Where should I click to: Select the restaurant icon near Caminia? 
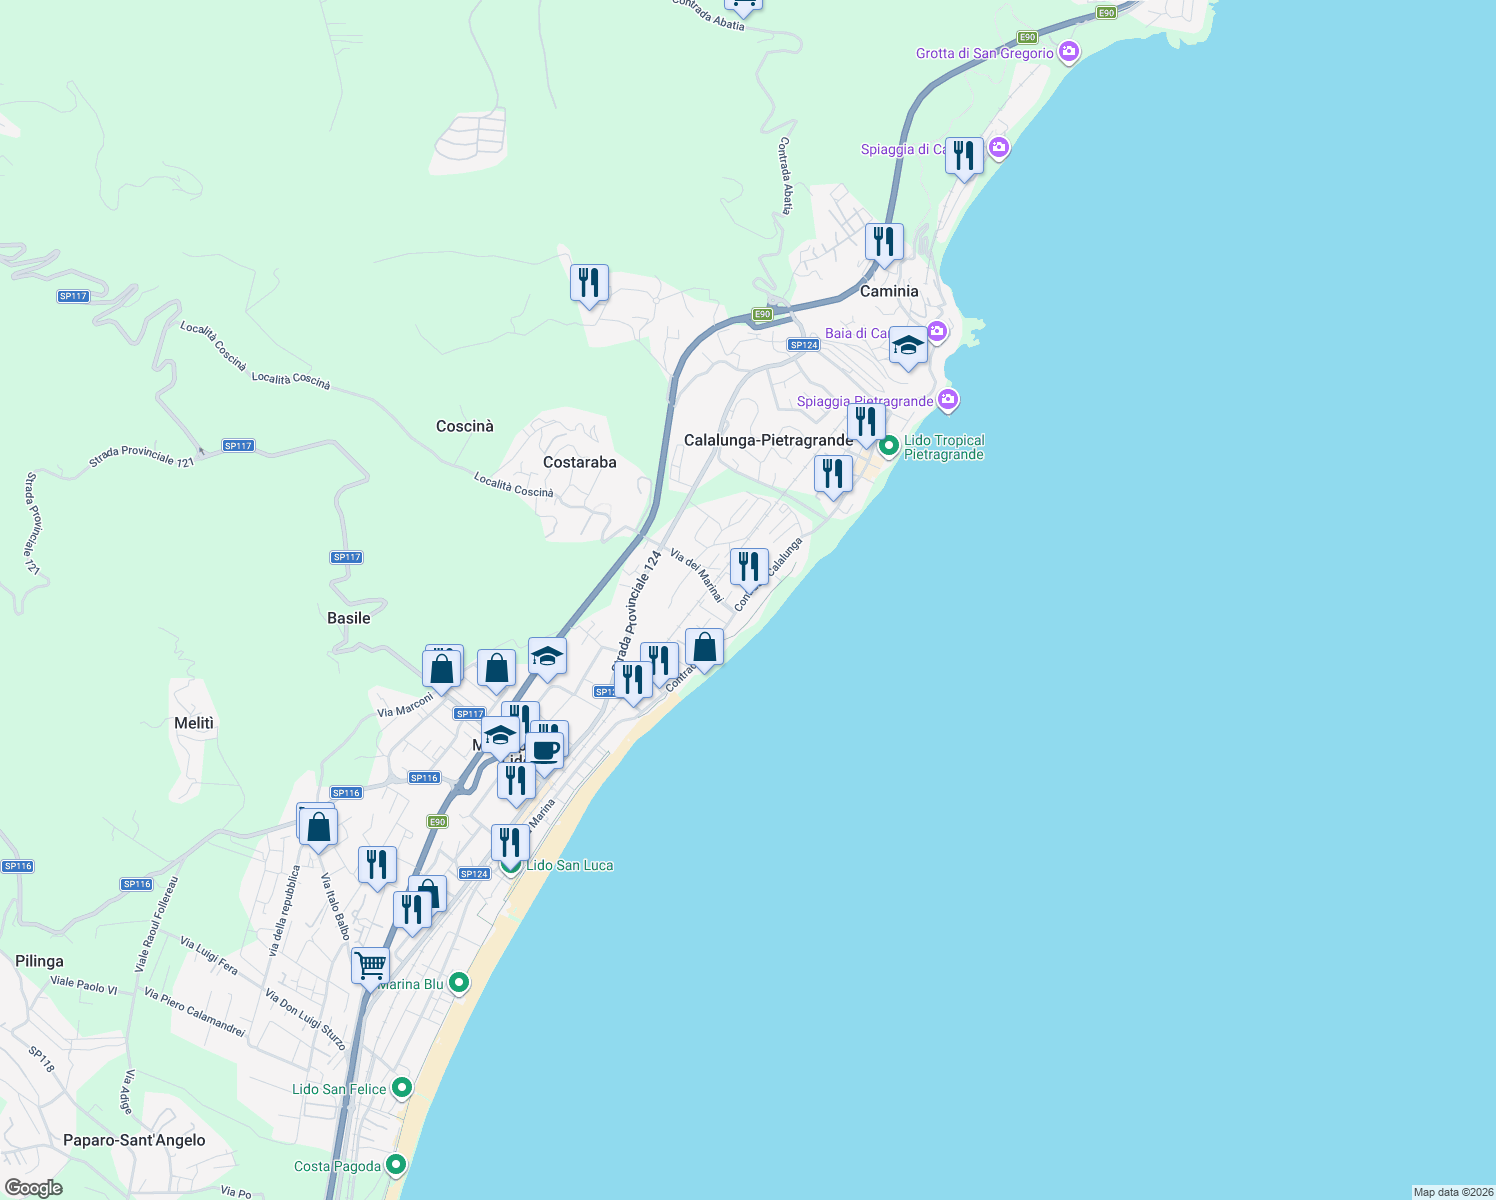point(884,238)
